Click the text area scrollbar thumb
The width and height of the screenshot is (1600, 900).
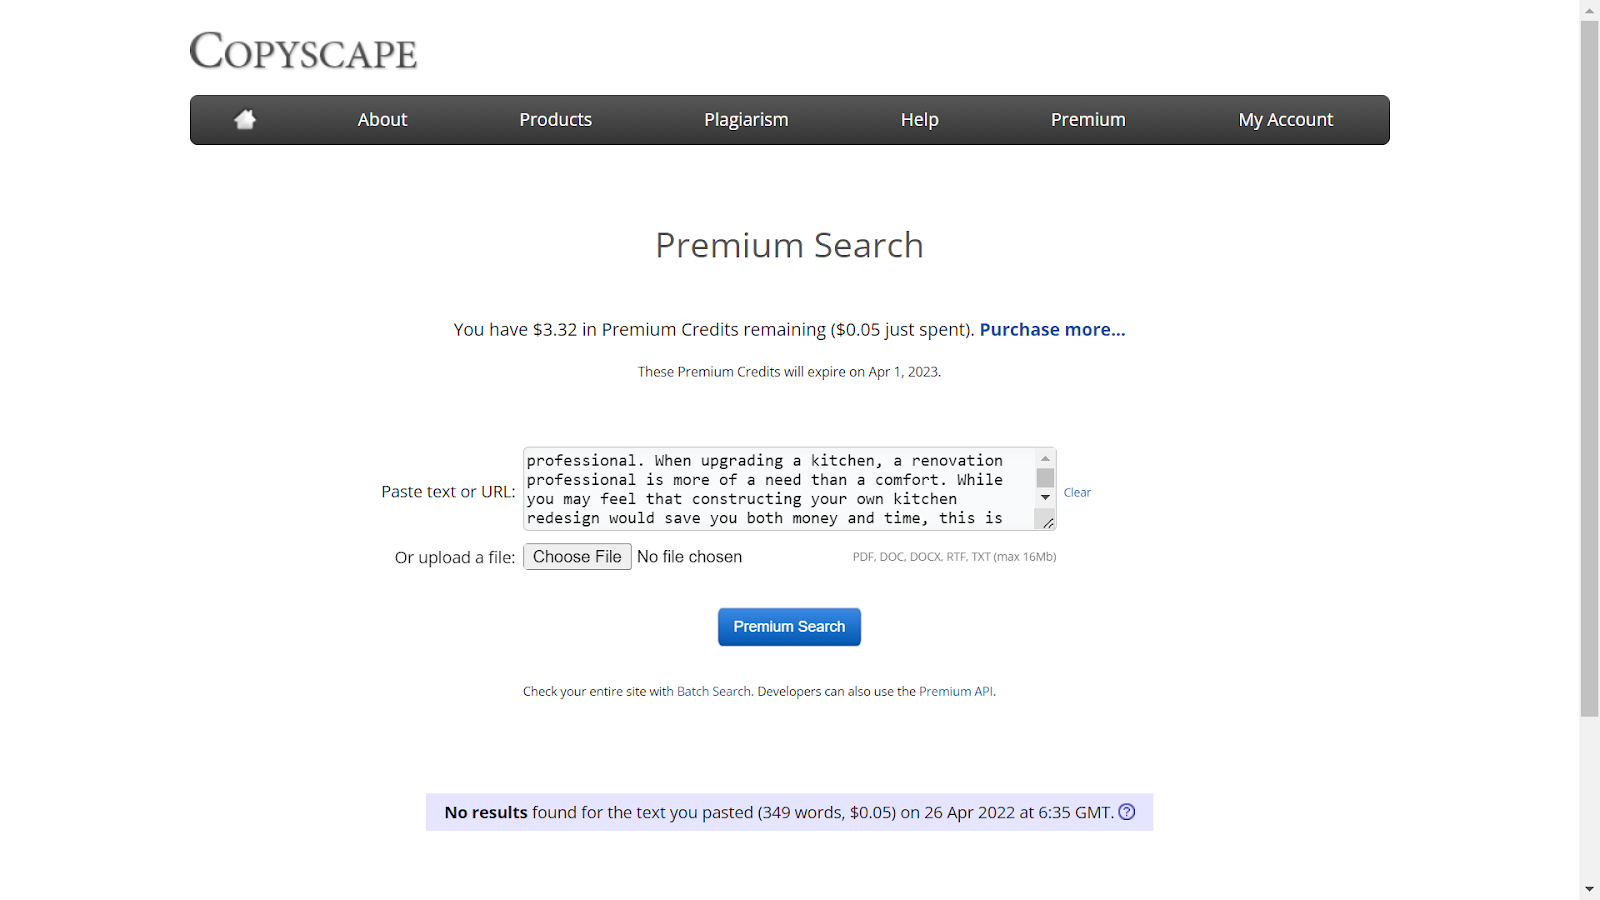[x=1045, y=478]
